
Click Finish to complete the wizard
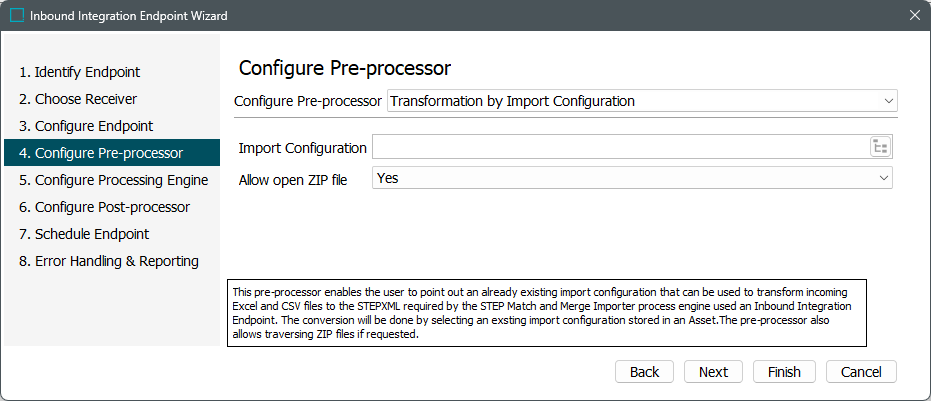tap(784, 372)
